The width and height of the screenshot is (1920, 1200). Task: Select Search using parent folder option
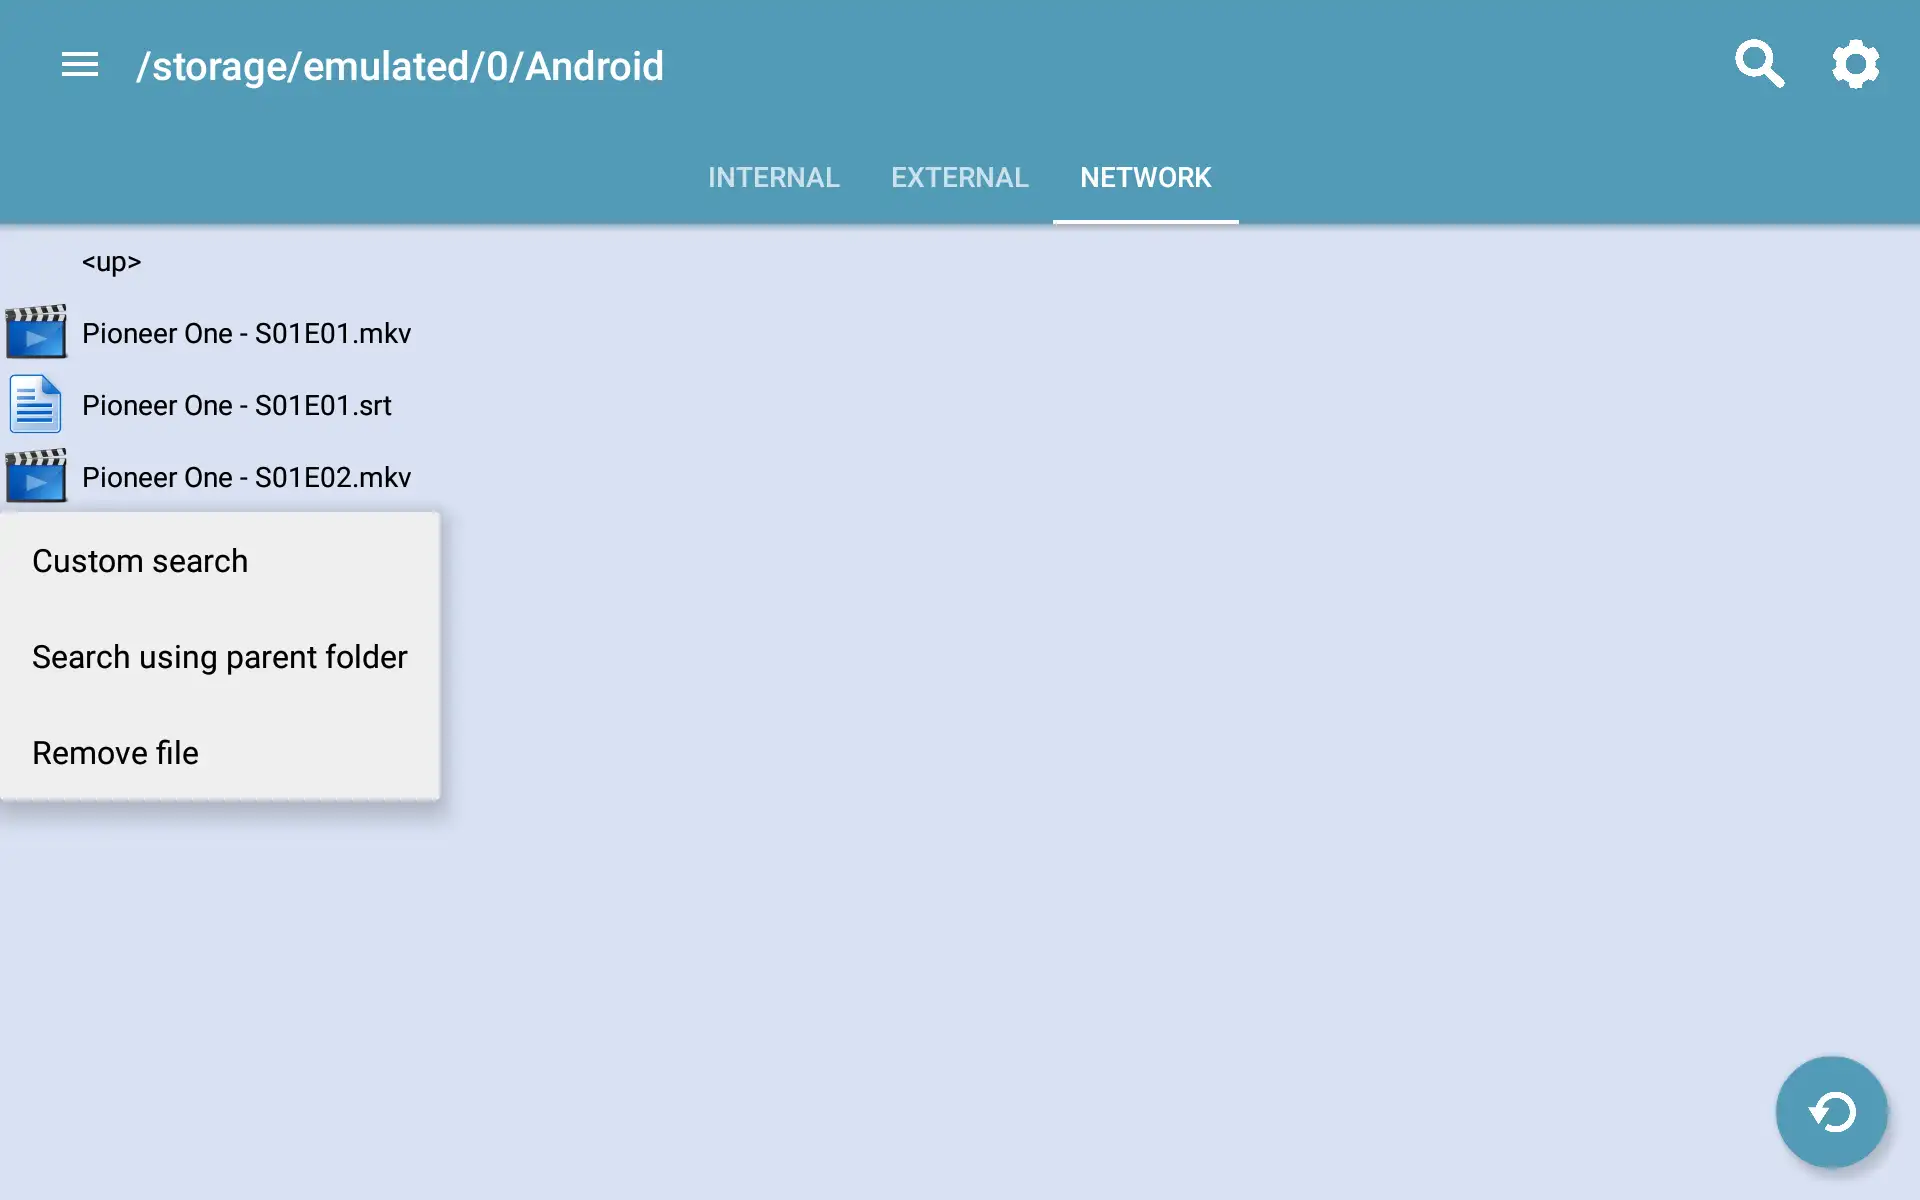(220, 657)
